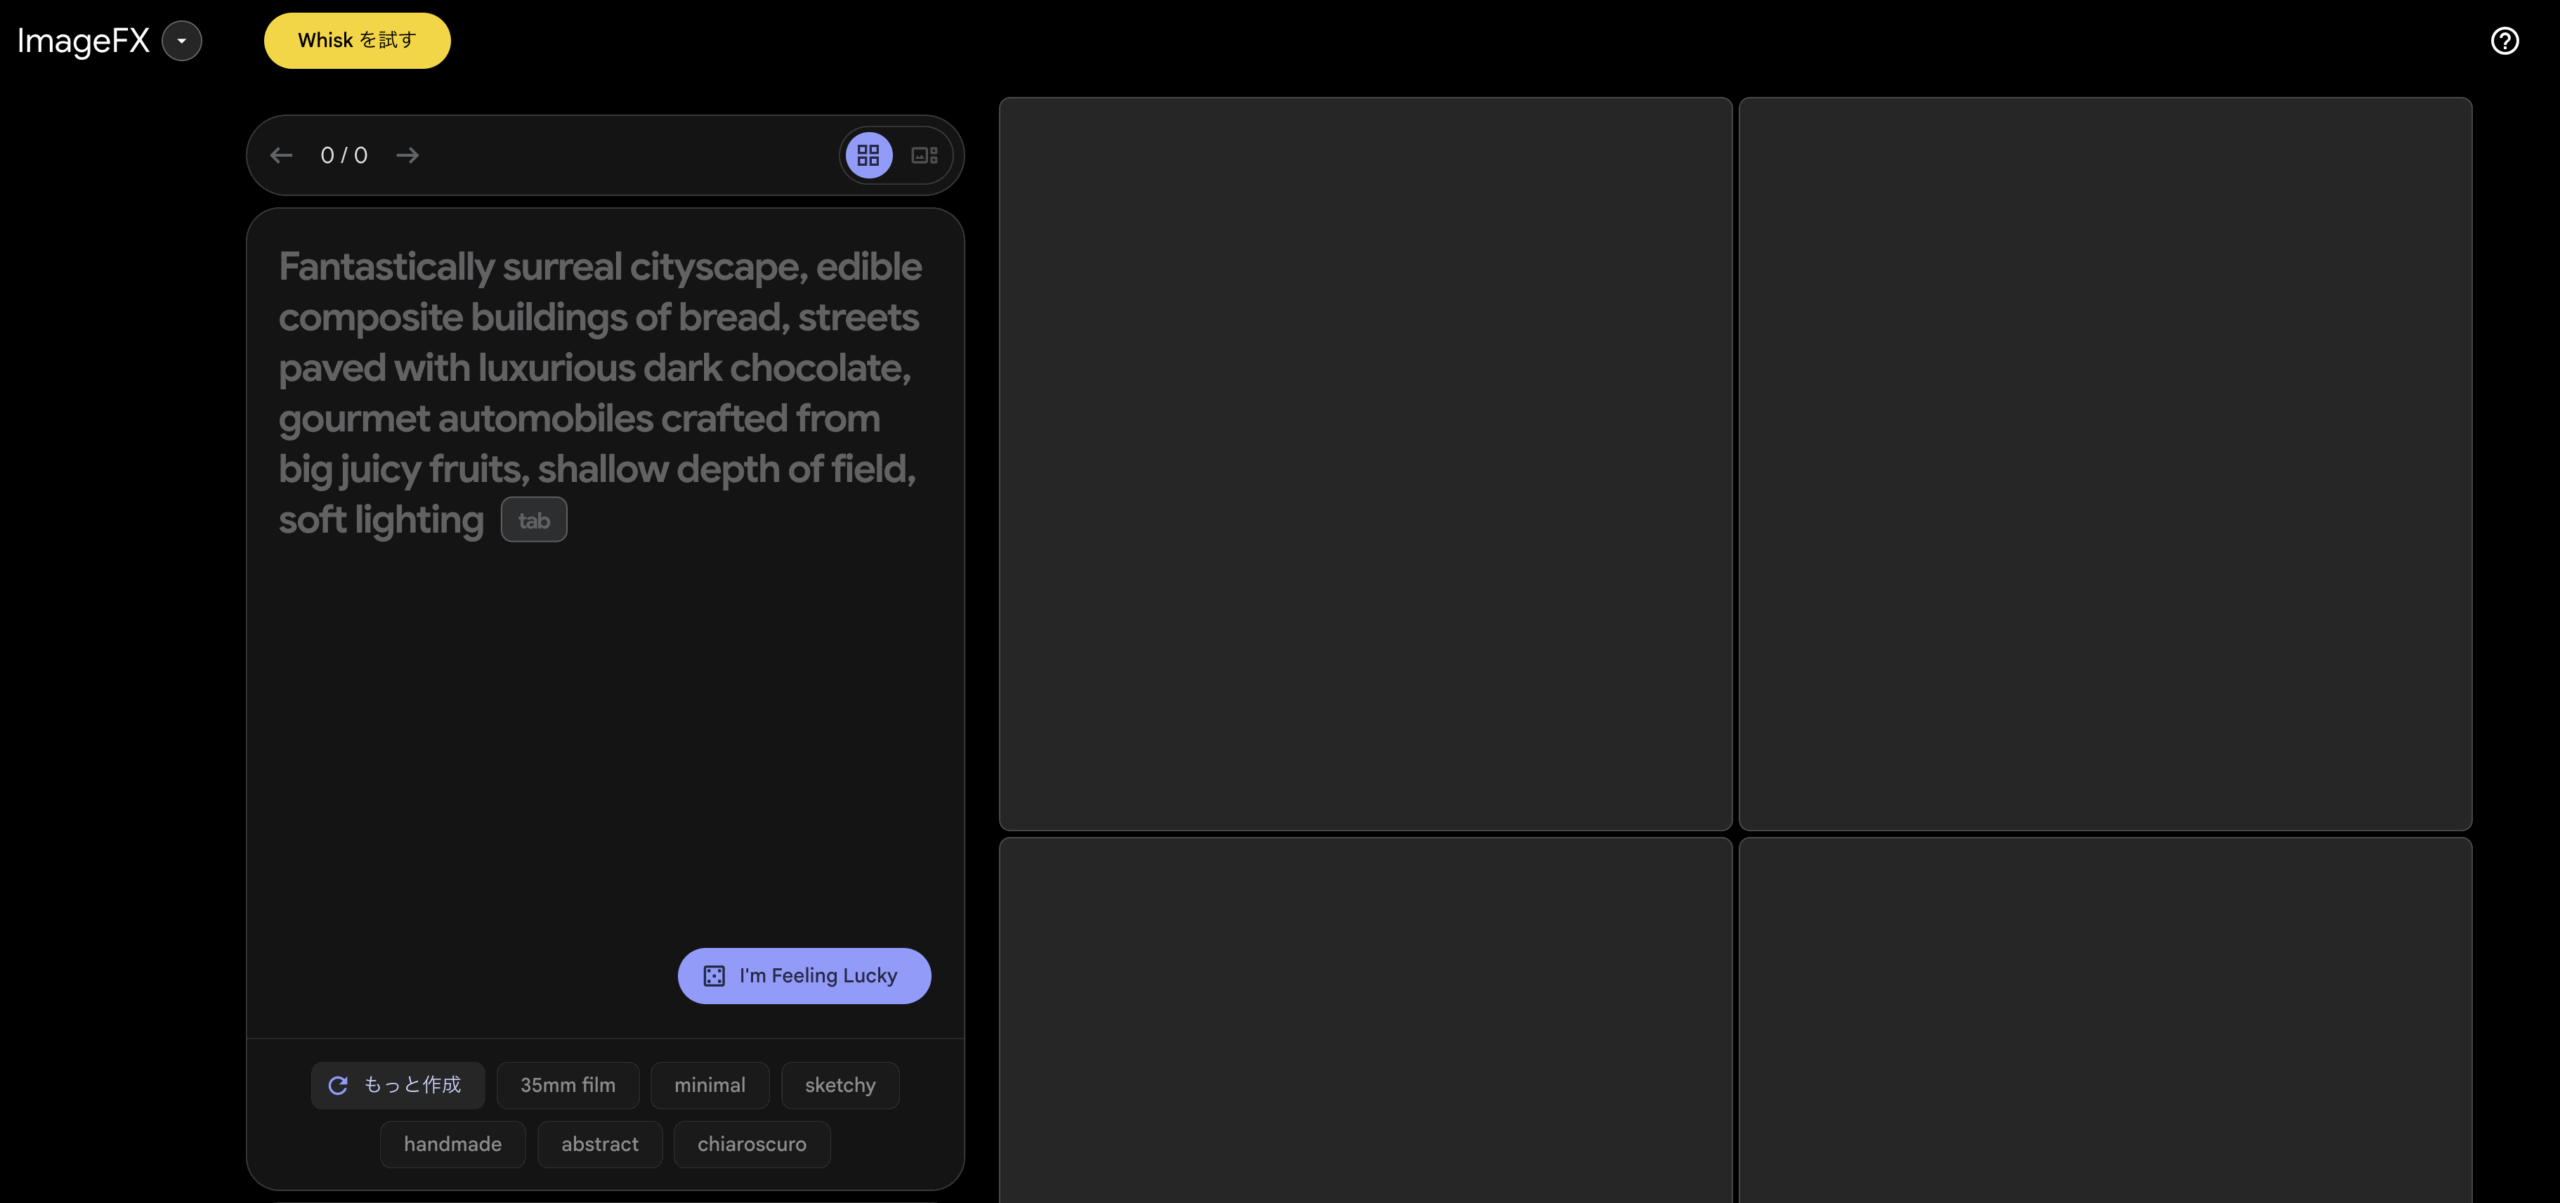Choose the chiaroscuro style chip
This screenshot has height=1203, width=2560.
(x=751, y=1144)
